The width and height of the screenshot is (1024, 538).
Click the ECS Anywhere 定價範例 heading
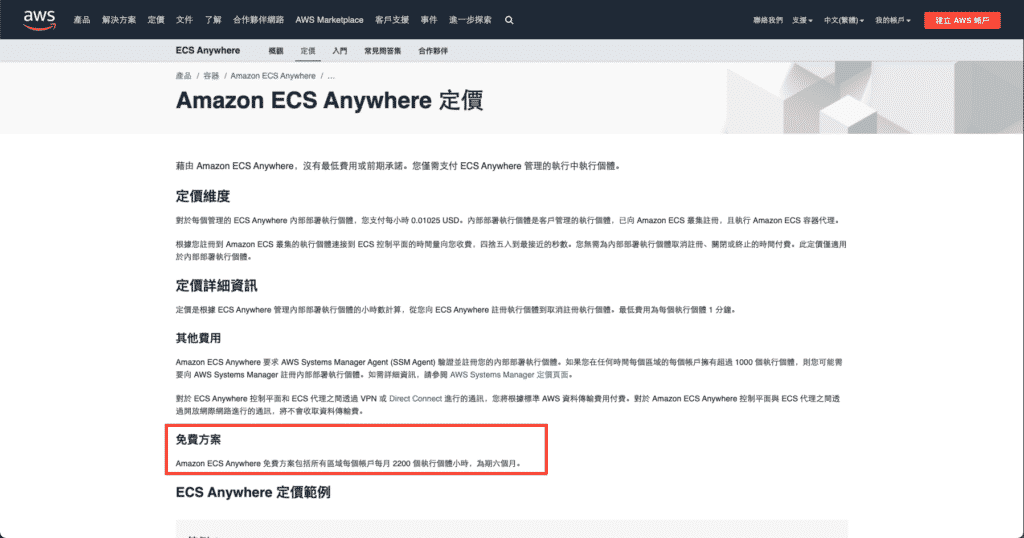pyautogui.click(x=253, y=492)
